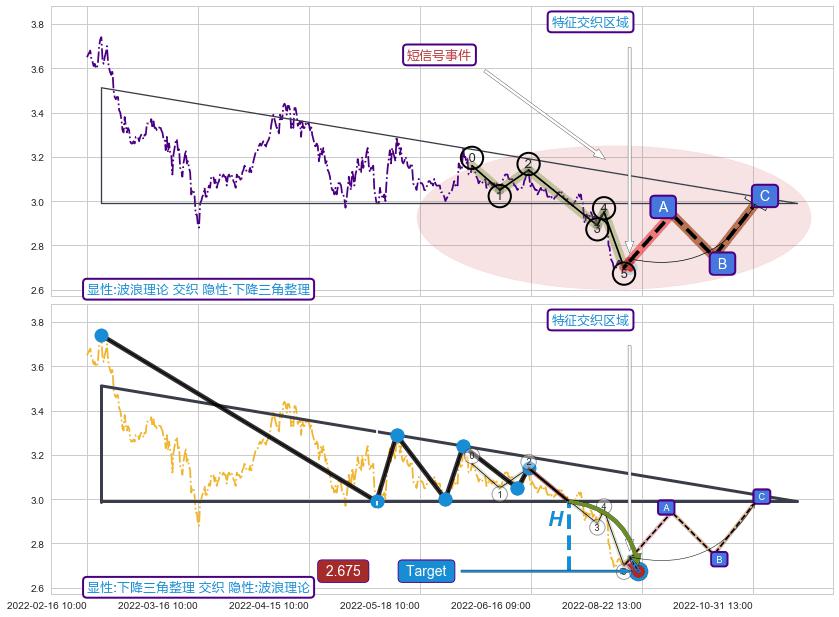Screen dimensions: 839x617
Task: Select wave marker 1 circle in upper chart
Action: [x=499, y=196]
